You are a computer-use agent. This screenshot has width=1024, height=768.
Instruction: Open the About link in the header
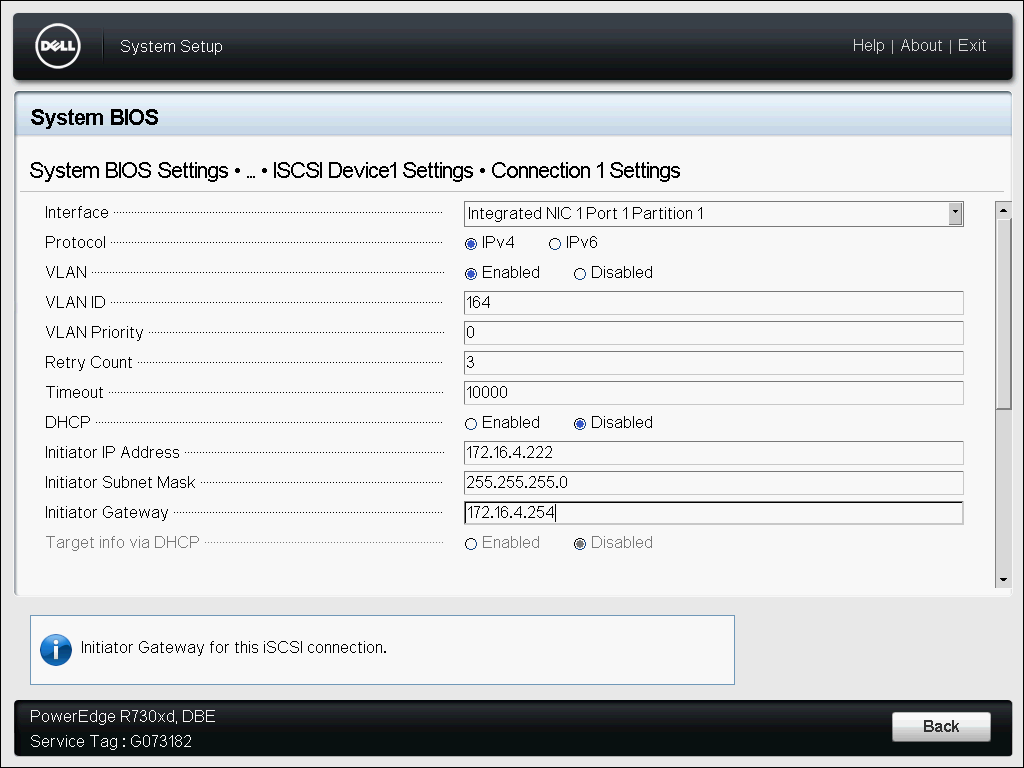(921, 46)
